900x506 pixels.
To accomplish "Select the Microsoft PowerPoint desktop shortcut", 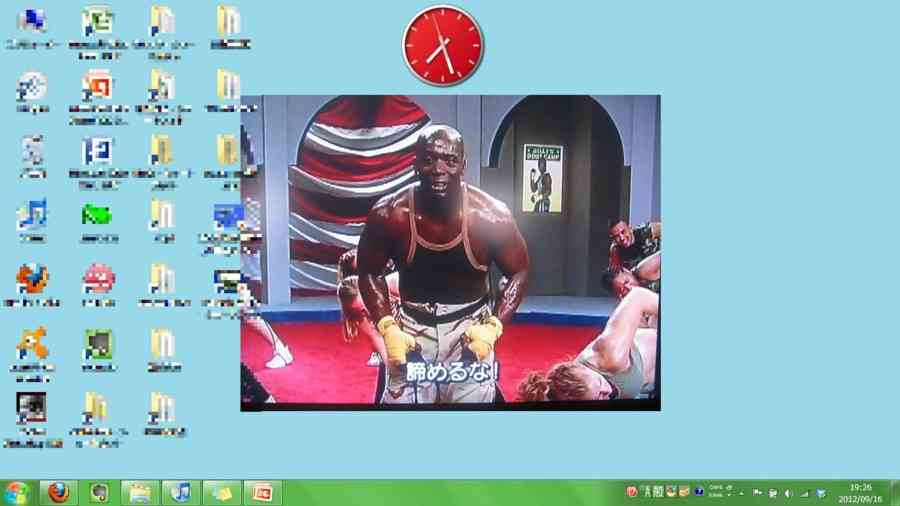I will [x=97, y=87].
